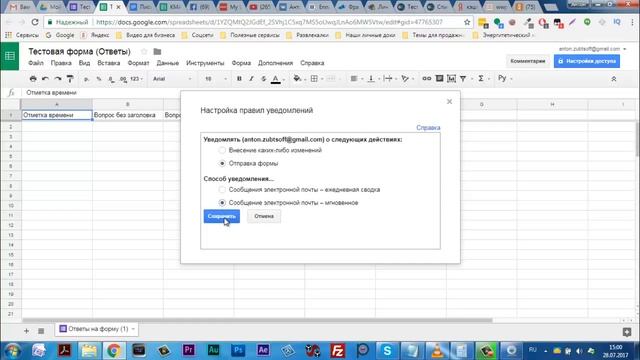The width and height of the screenshot is (640, 360).
Task: Click the filter funnel icon
Action: pos(463,78)
